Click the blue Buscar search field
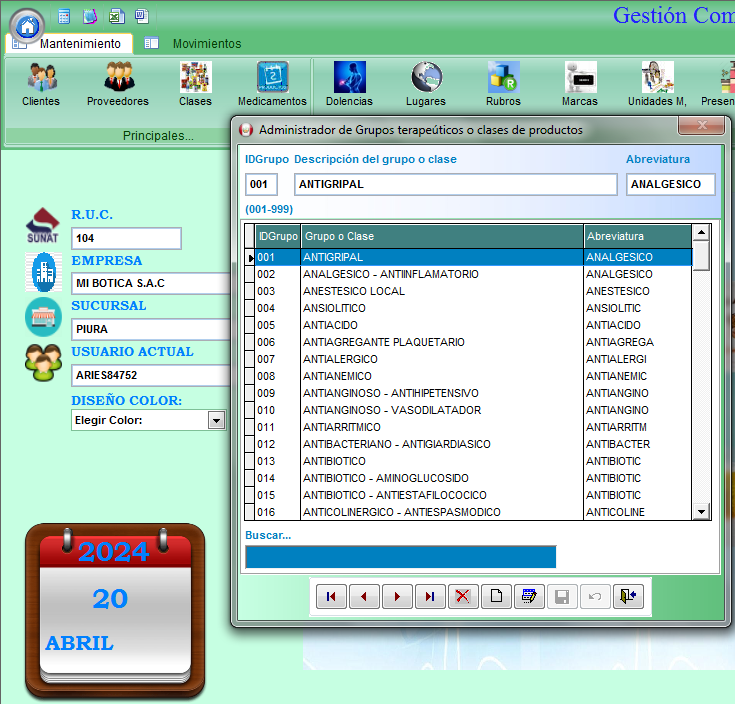The image size is (735, 704). pyautogui.click(x=400, y=557)
